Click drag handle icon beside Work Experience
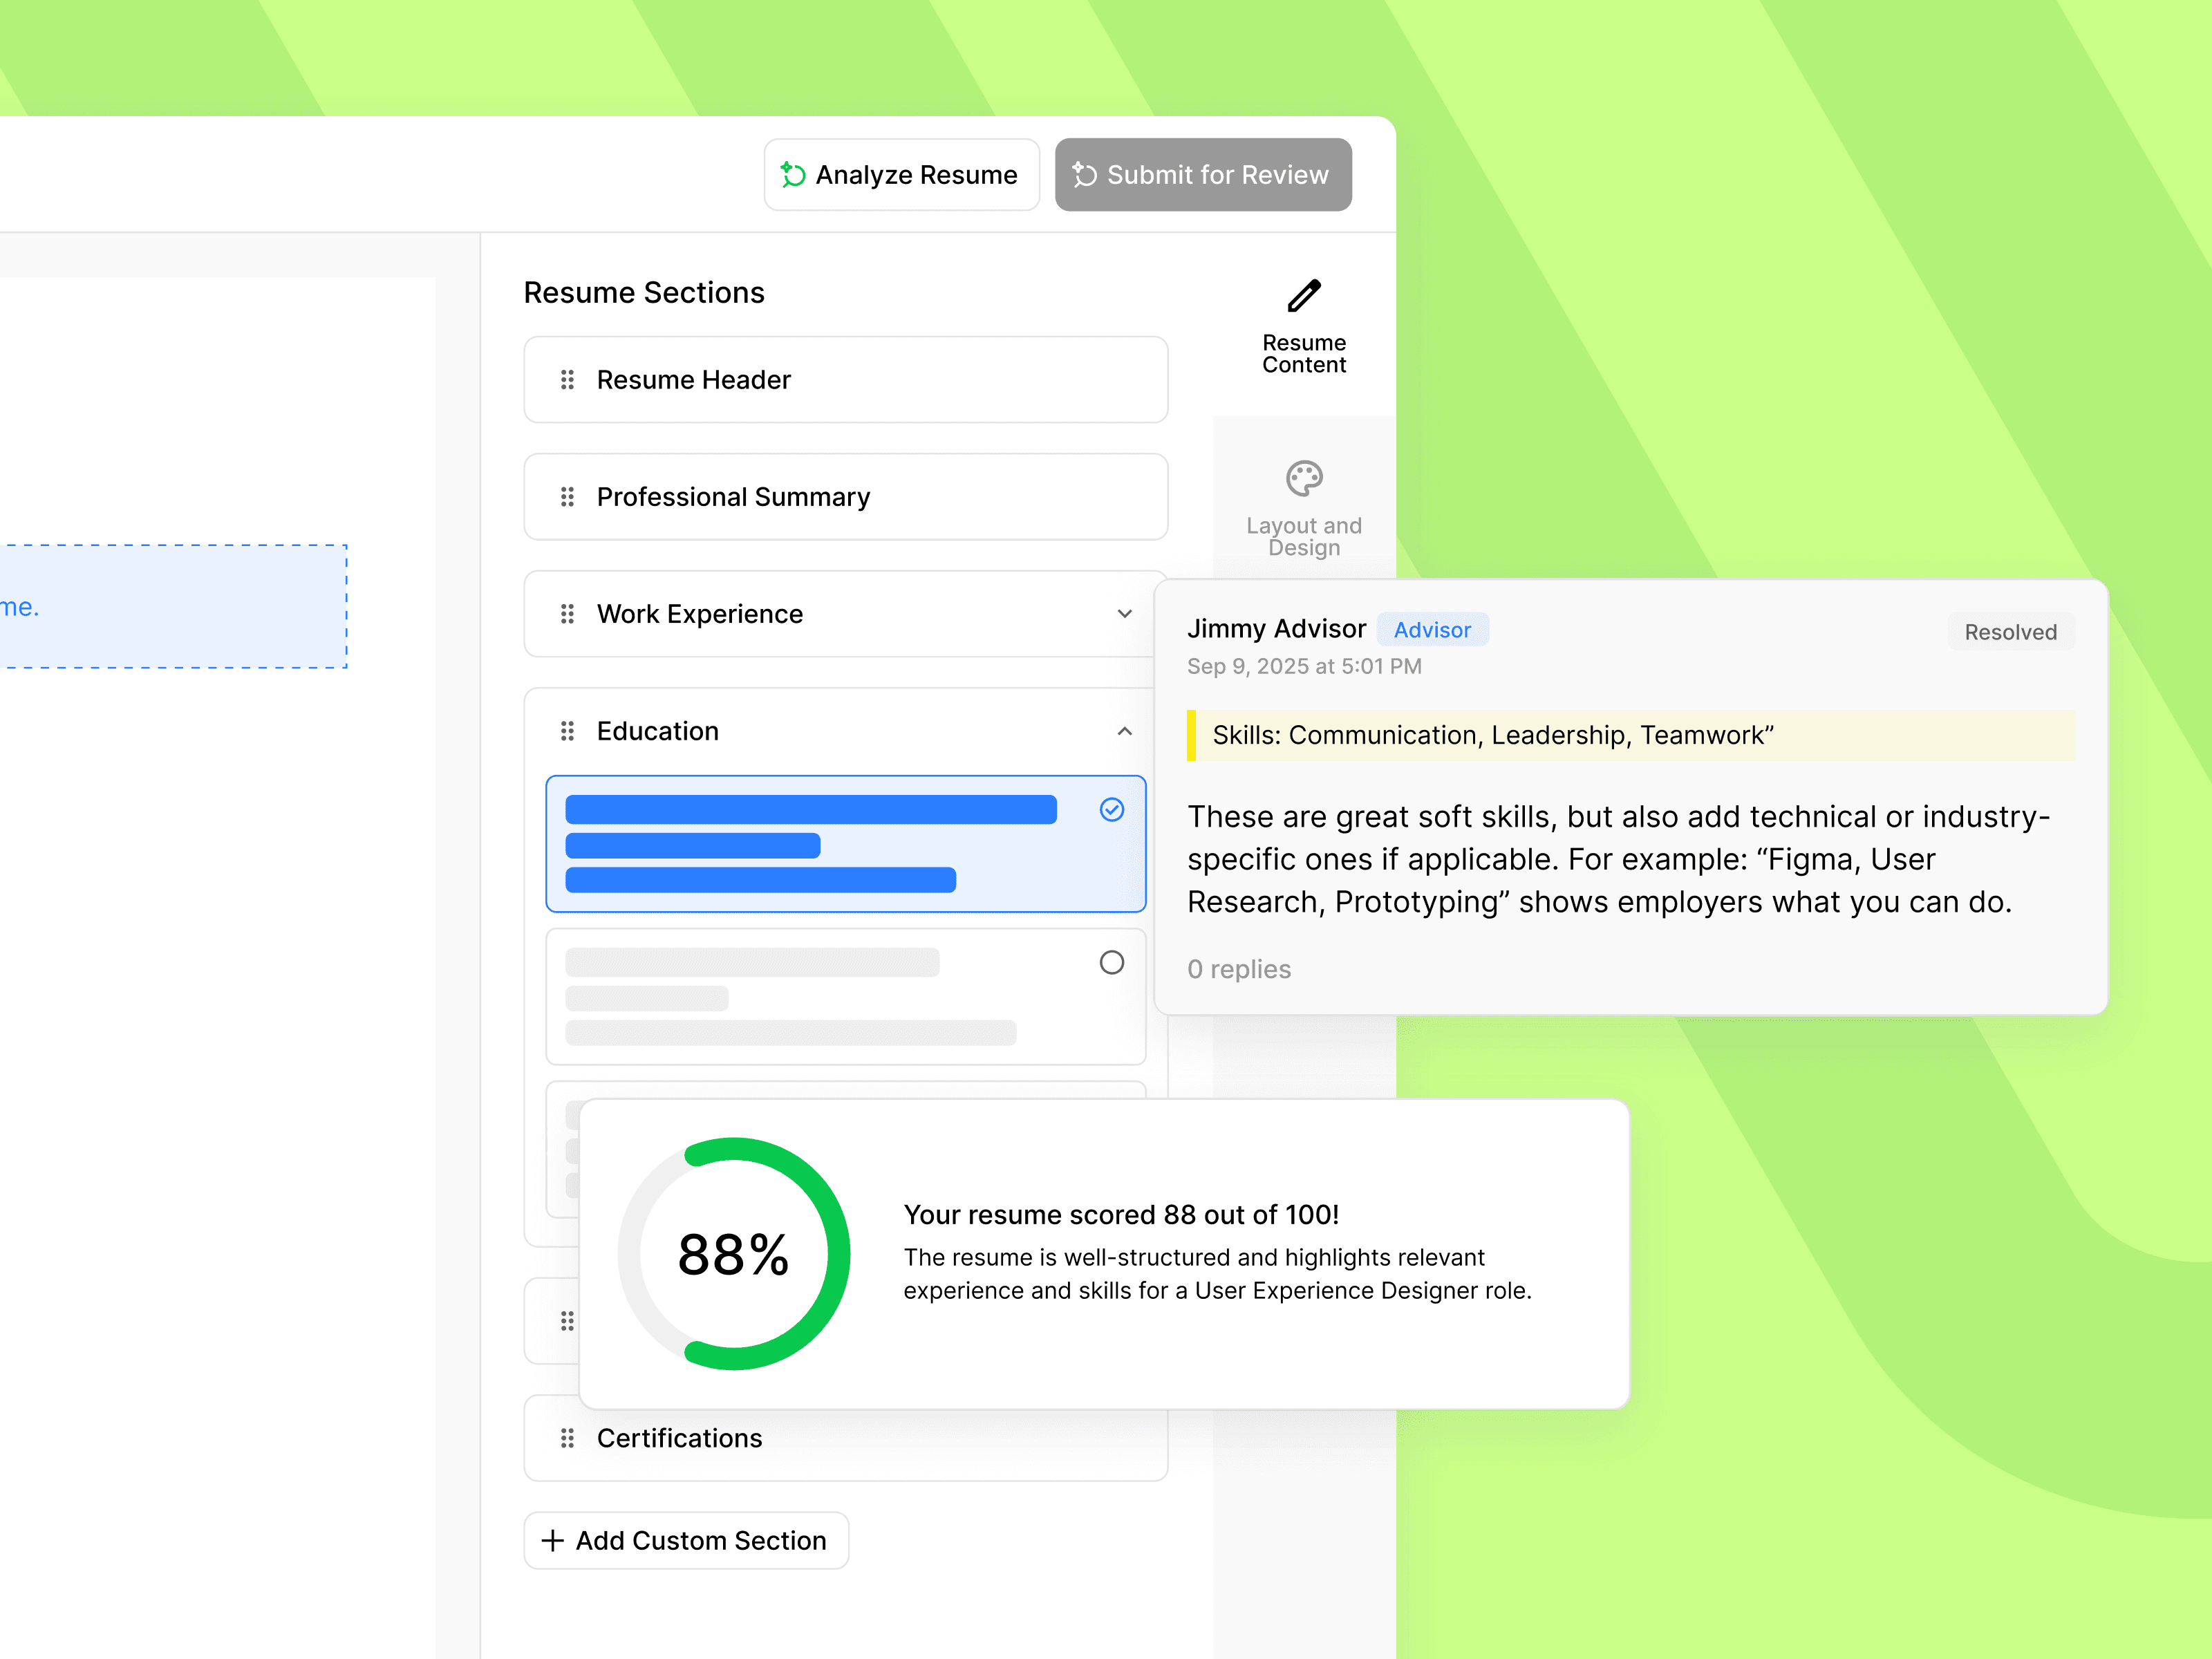 click(x=567, y=614)
